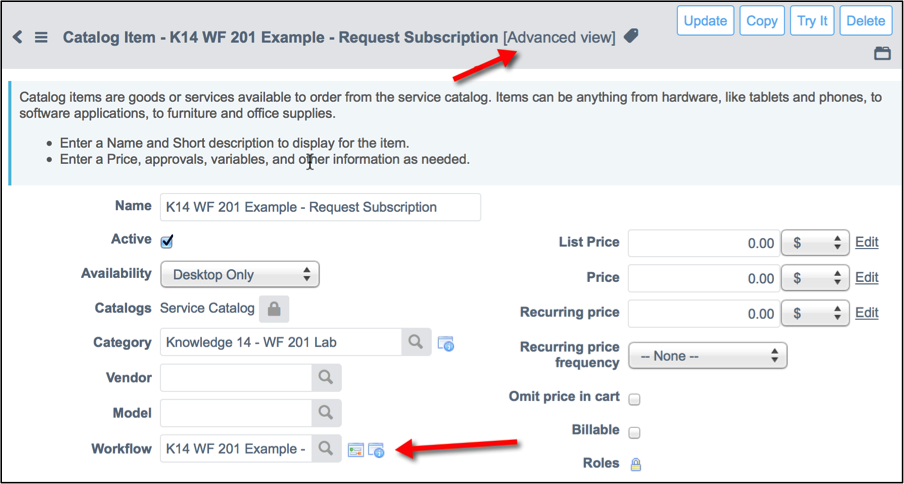The image size is (904, 484).
Task: Unlock the Catalogs field lock icon
Action: (274, 309)
